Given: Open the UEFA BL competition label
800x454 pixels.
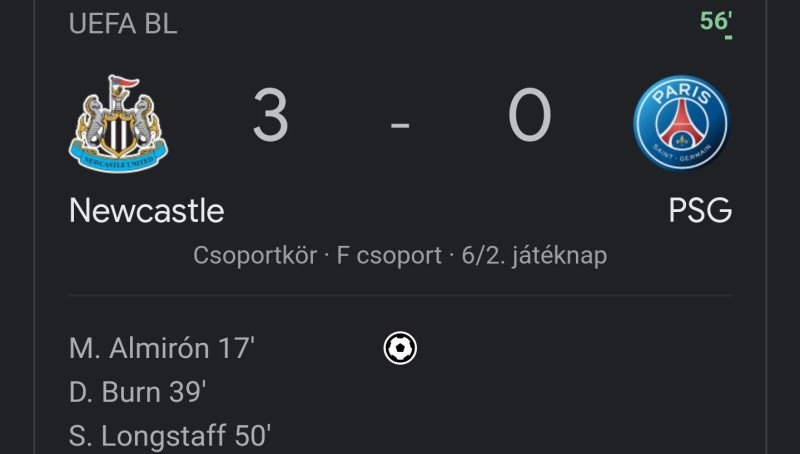Looking at the screenshot, I should point(123,23).
